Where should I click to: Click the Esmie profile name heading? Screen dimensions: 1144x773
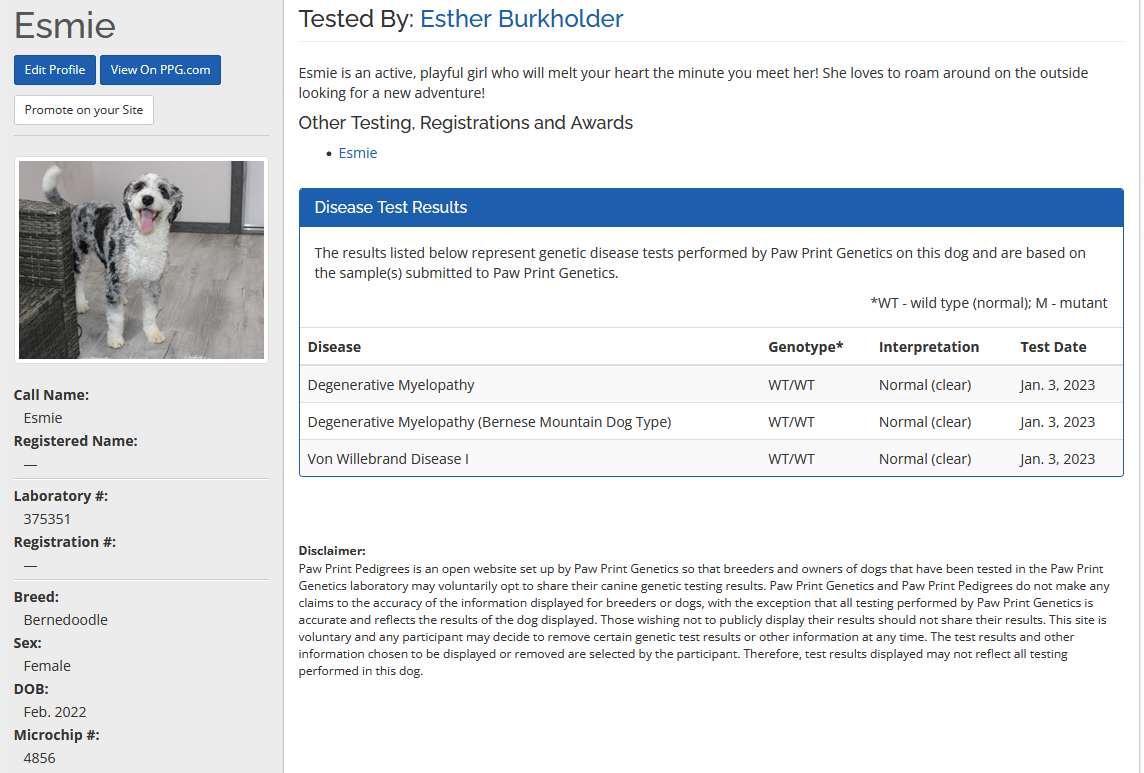[65, 26]
